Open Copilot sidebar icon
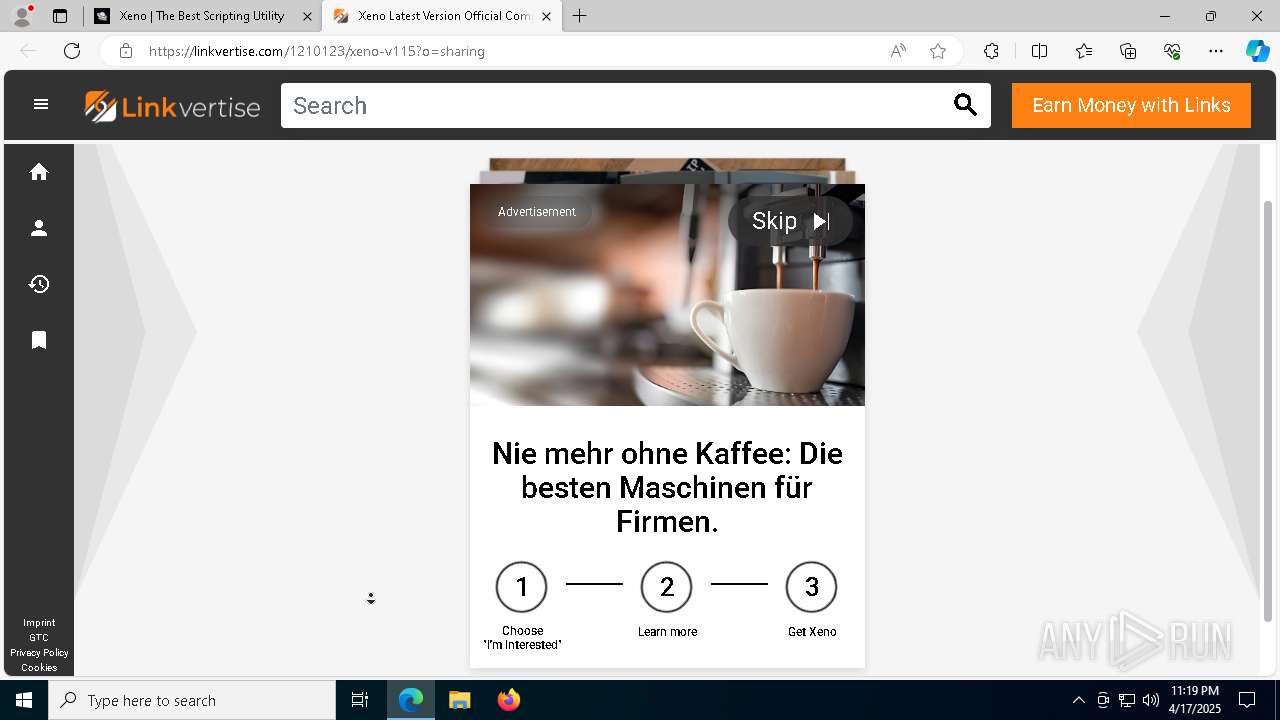This screenshot has height=720, width=1280. tap(1257, 51)
